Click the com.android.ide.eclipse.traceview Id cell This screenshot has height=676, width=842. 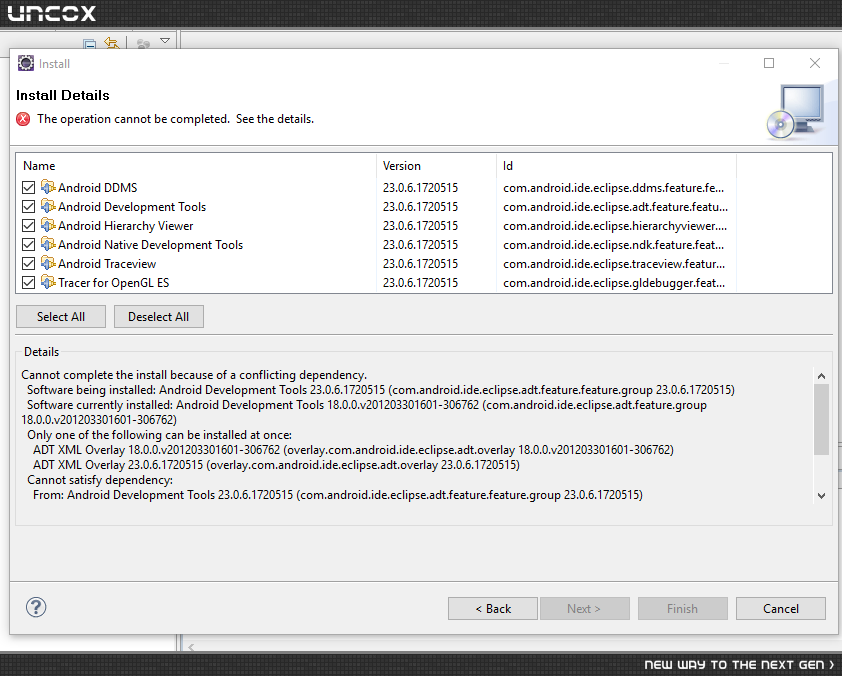(x=614, y=264)
